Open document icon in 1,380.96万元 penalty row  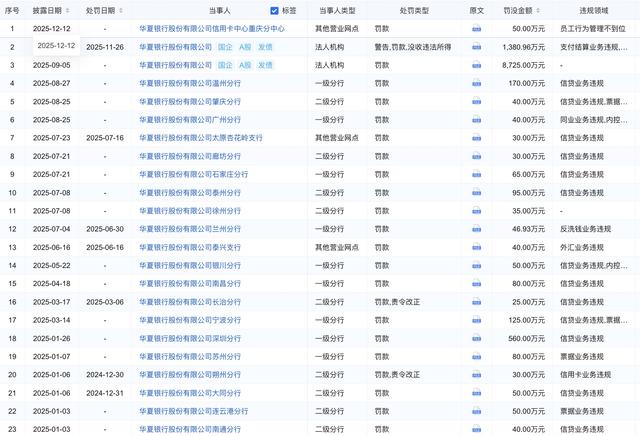(x=476, y=47)
